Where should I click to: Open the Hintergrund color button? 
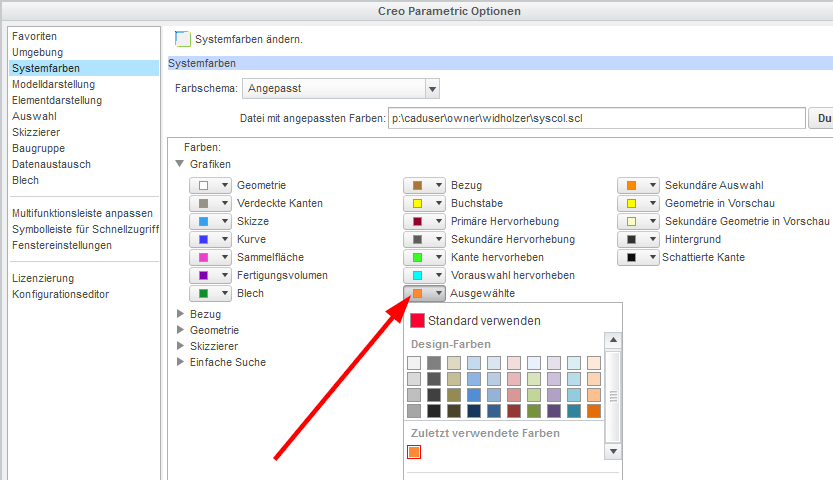tap(638, 239)
